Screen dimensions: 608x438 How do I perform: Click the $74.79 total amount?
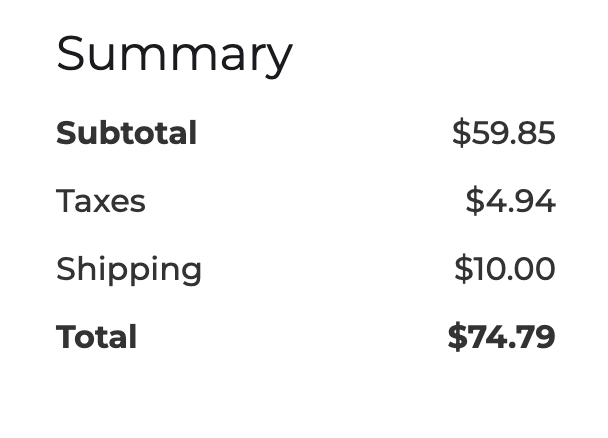click(501, 336)
